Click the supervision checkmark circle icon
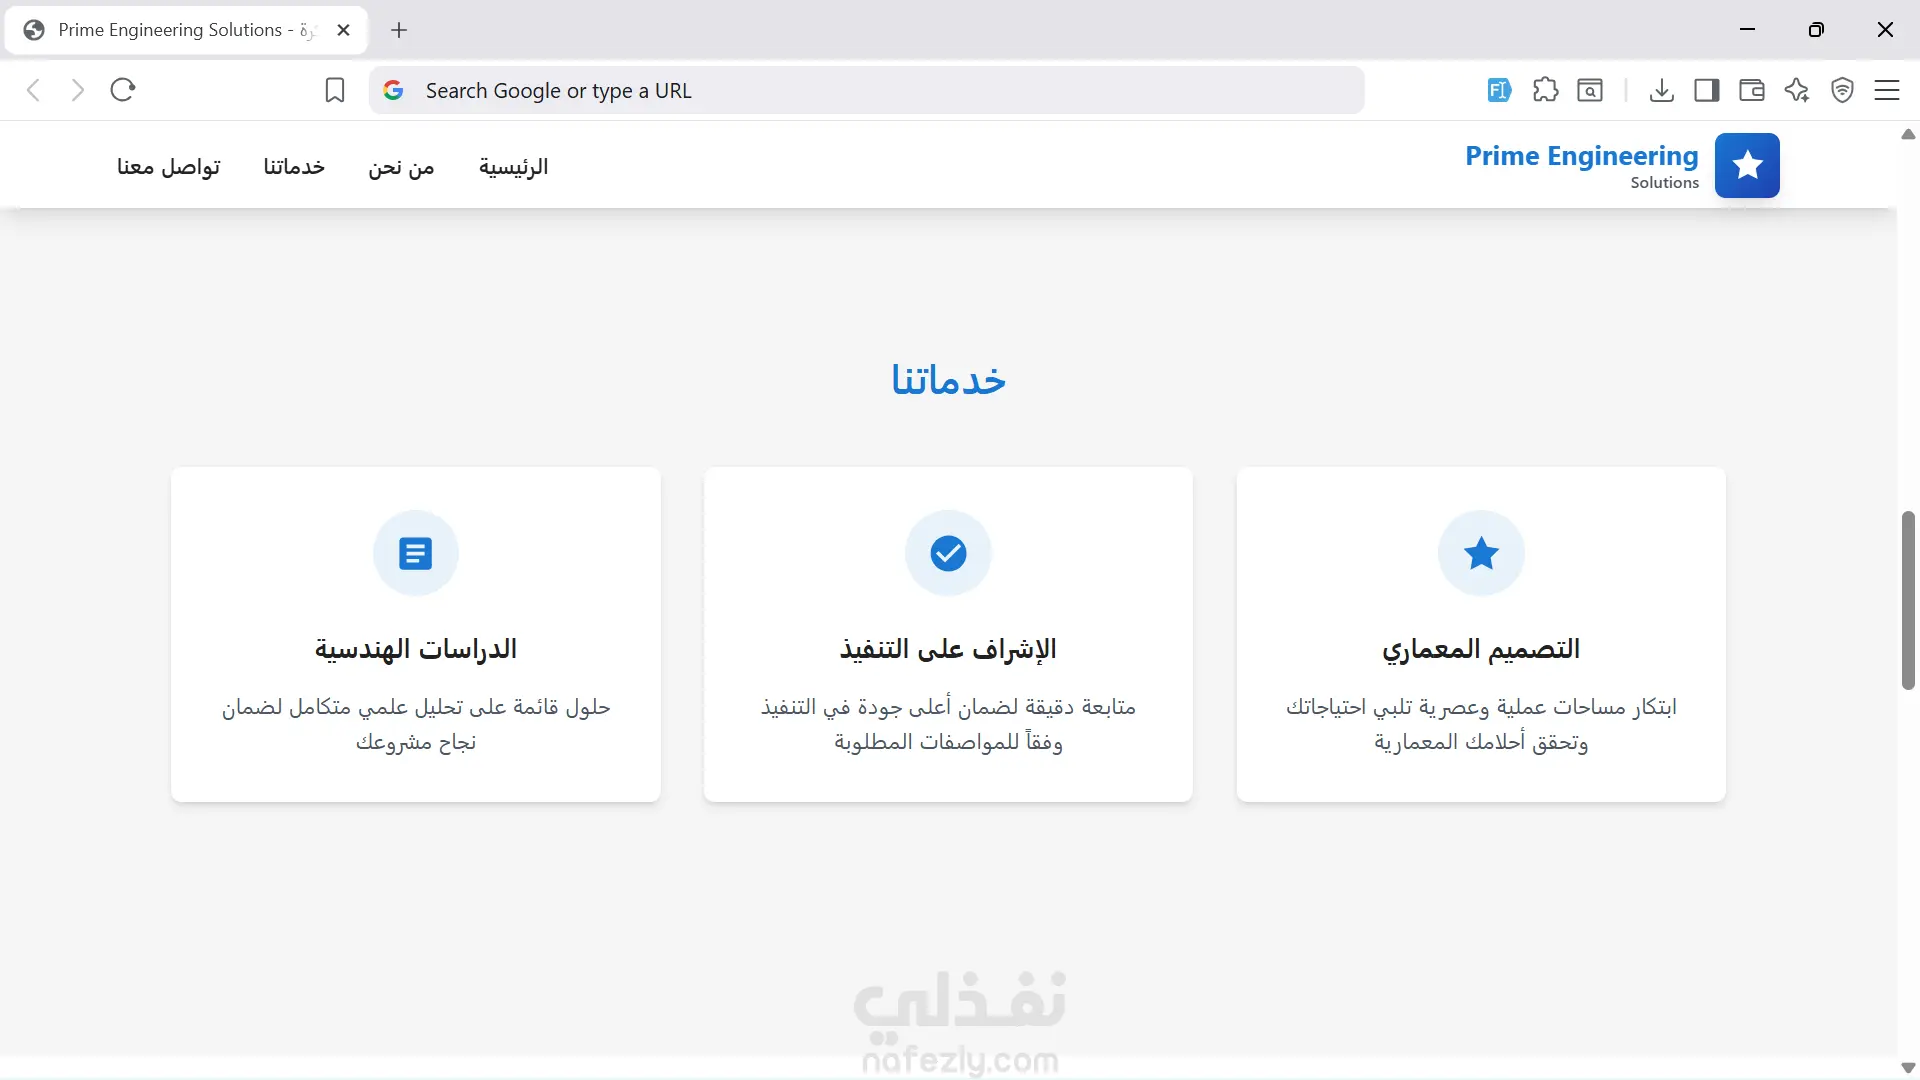Image resolution: width=1920 pixels, height=1080 pixels. (948, 553)
